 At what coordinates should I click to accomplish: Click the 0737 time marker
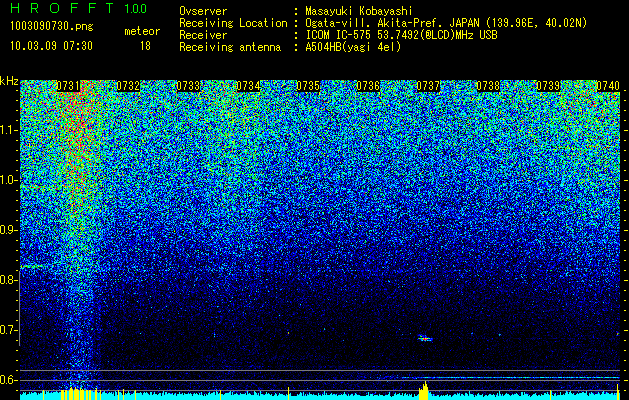tap(428, 86)
